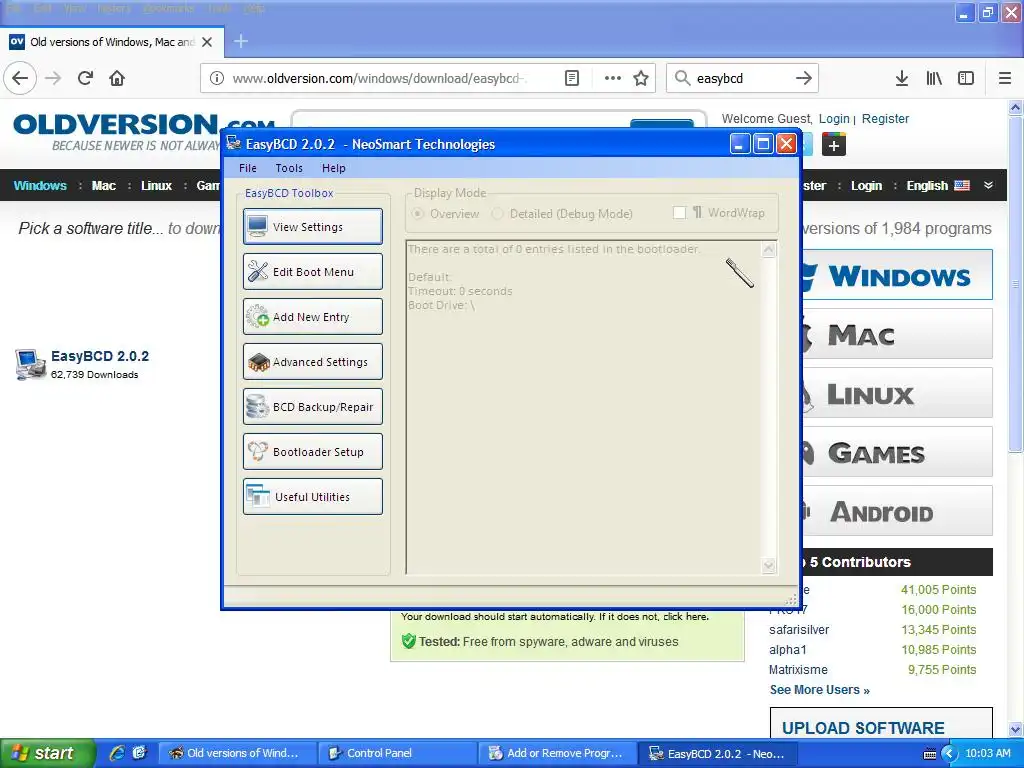Image resolution: width=1024 pixels, height=768 pixels.
Task: Click the plus share icon on webpage
Action: point(834,144)
